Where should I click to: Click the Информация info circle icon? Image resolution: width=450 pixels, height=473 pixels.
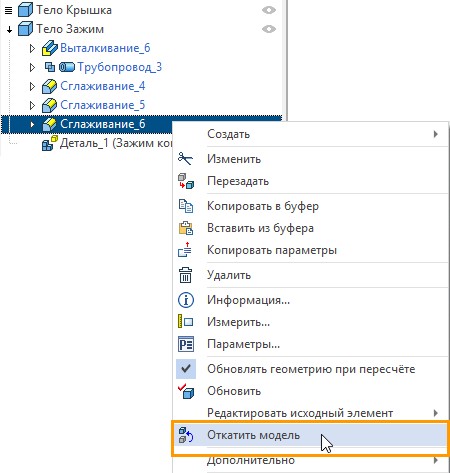point(186,300)
